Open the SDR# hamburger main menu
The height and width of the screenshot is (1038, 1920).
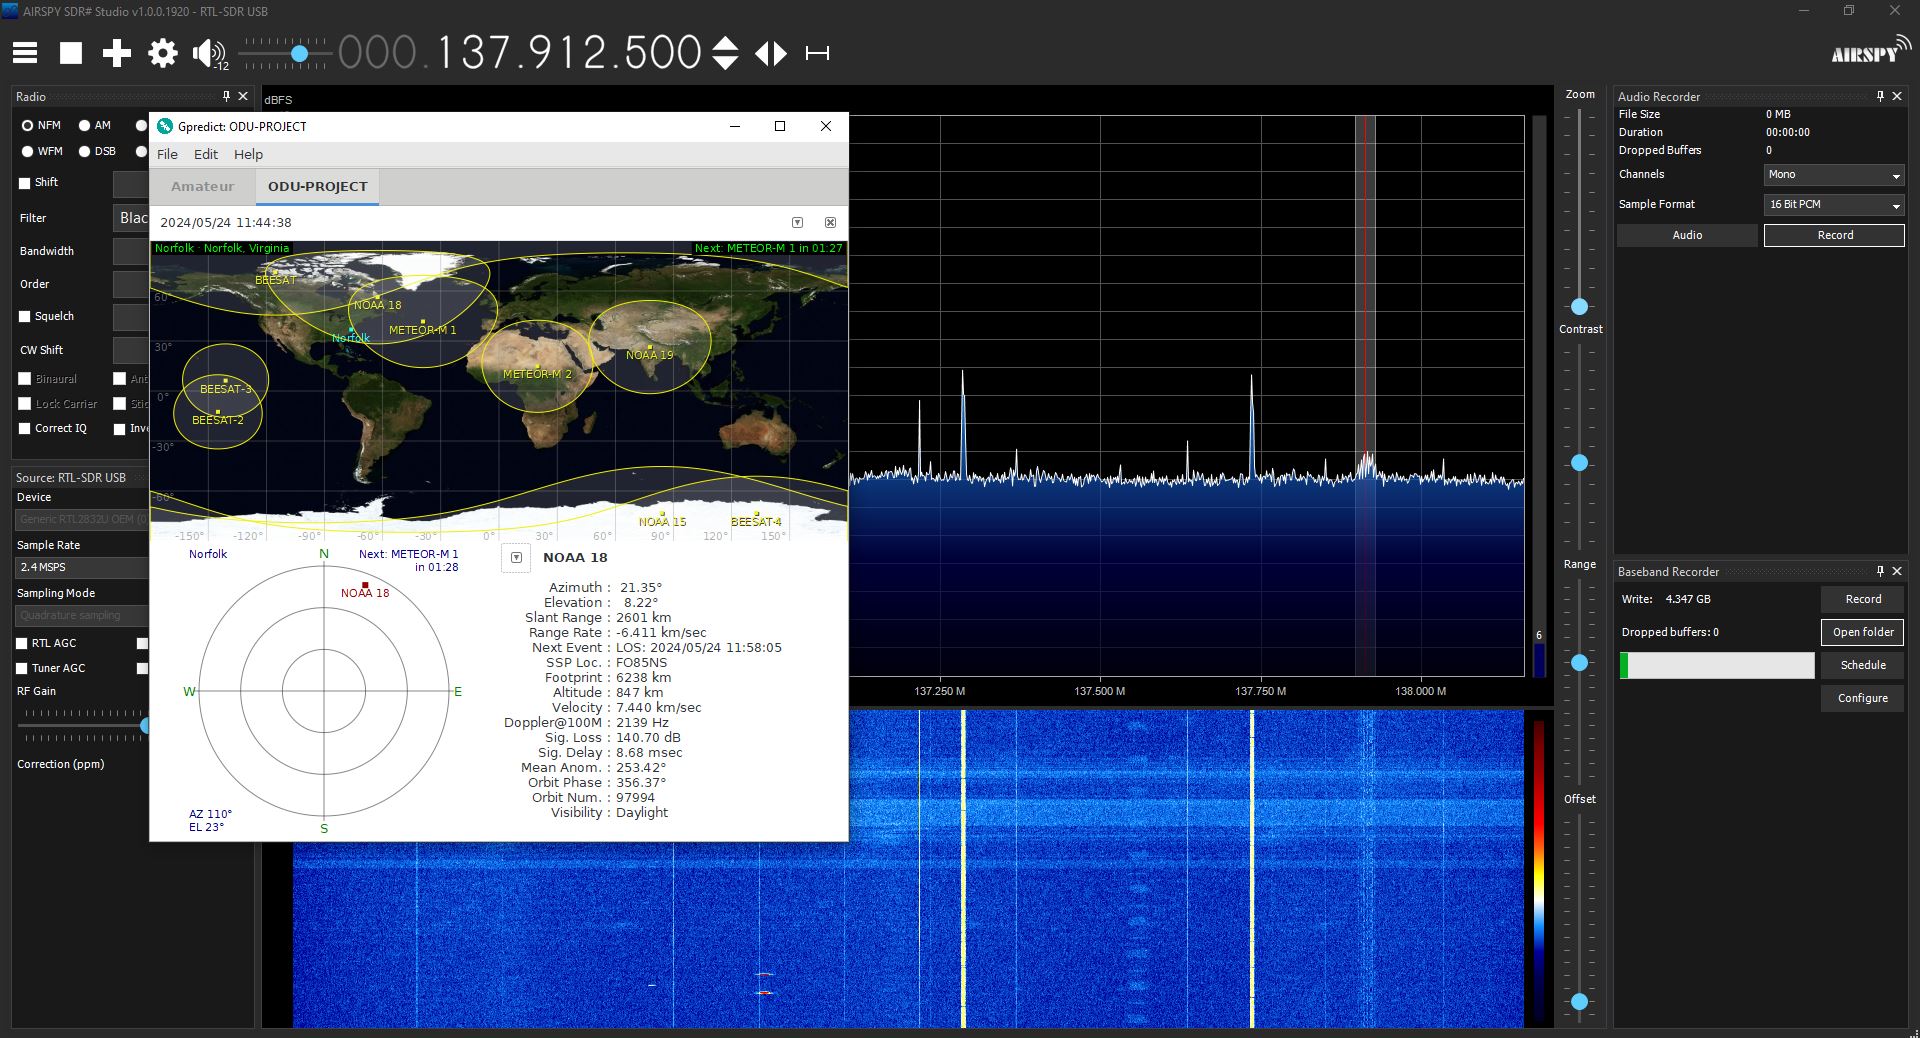click(x=25, y=53)
